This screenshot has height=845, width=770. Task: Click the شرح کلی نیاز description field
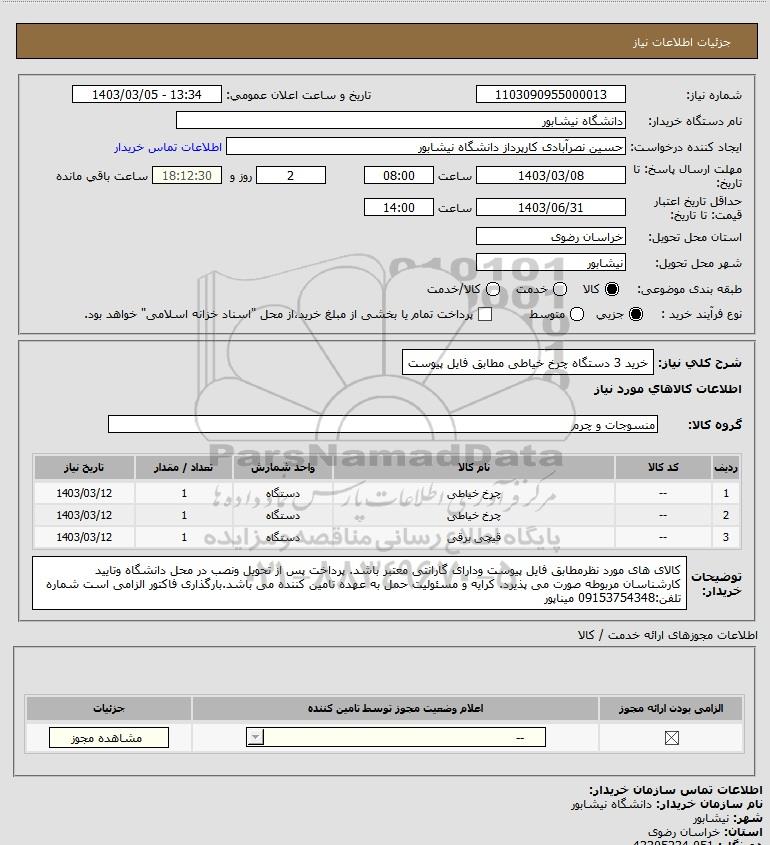pos(528,363)
